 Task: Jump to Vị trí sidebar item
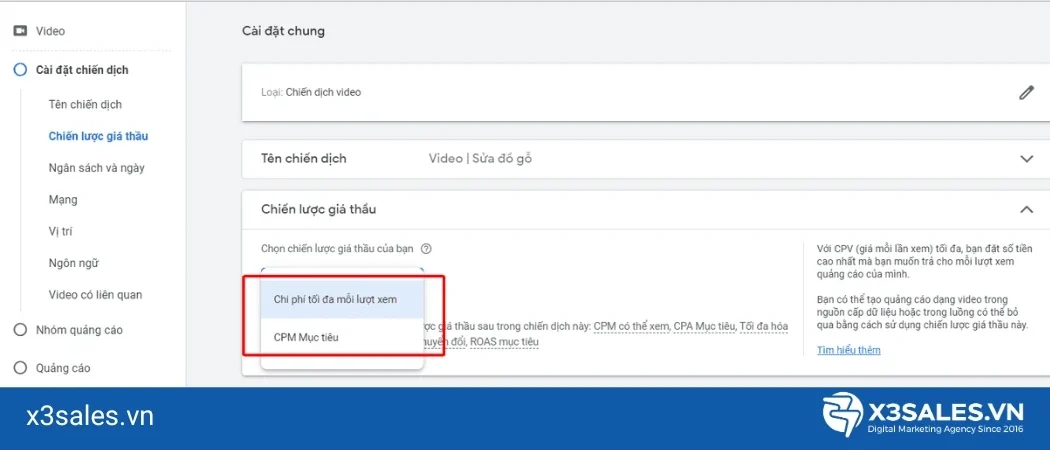60,231
